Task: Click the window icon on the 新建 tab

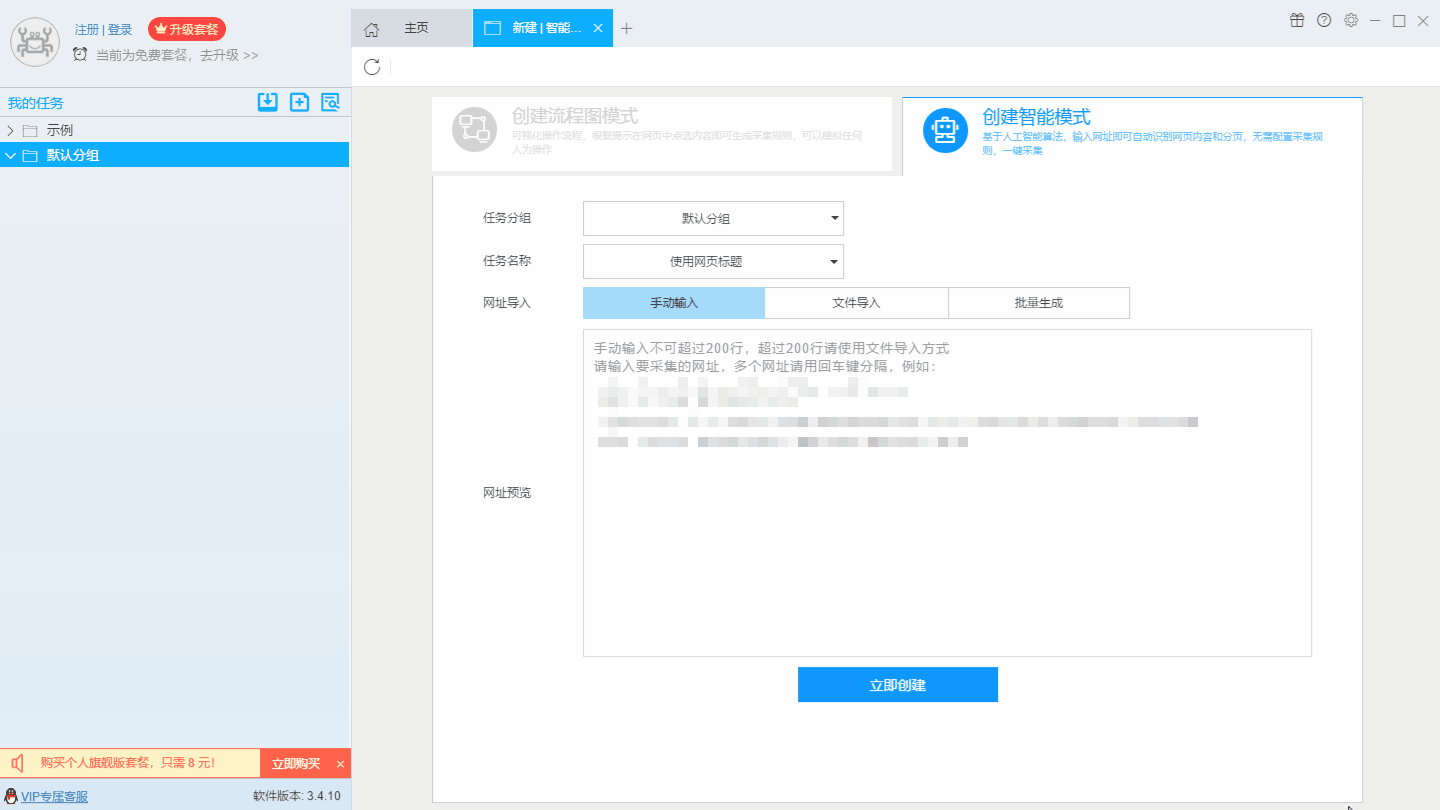Action: point(492,28)
